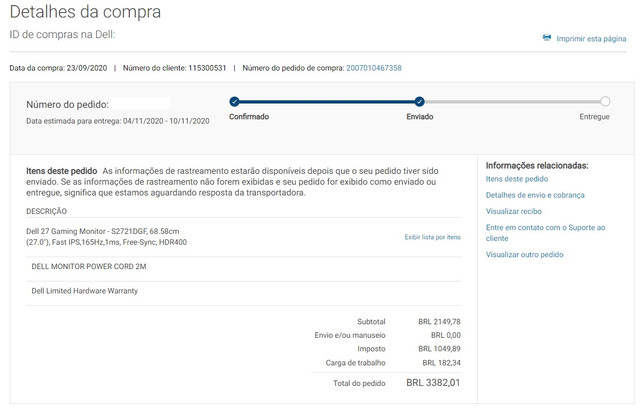The image size is (640, 411).
Task: Contact Suporte ao cliente link
Action: pyautogui.click(x=545, y=233)
